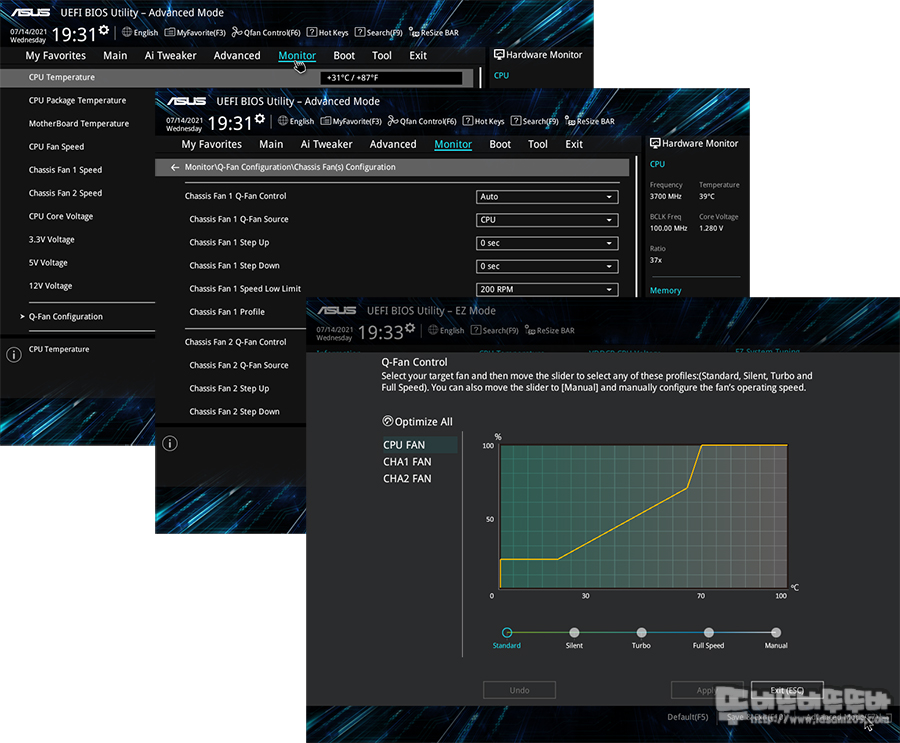
Task: Open ReSize BAR in the Chassis Fan window
Action: [x=590, y=121]
